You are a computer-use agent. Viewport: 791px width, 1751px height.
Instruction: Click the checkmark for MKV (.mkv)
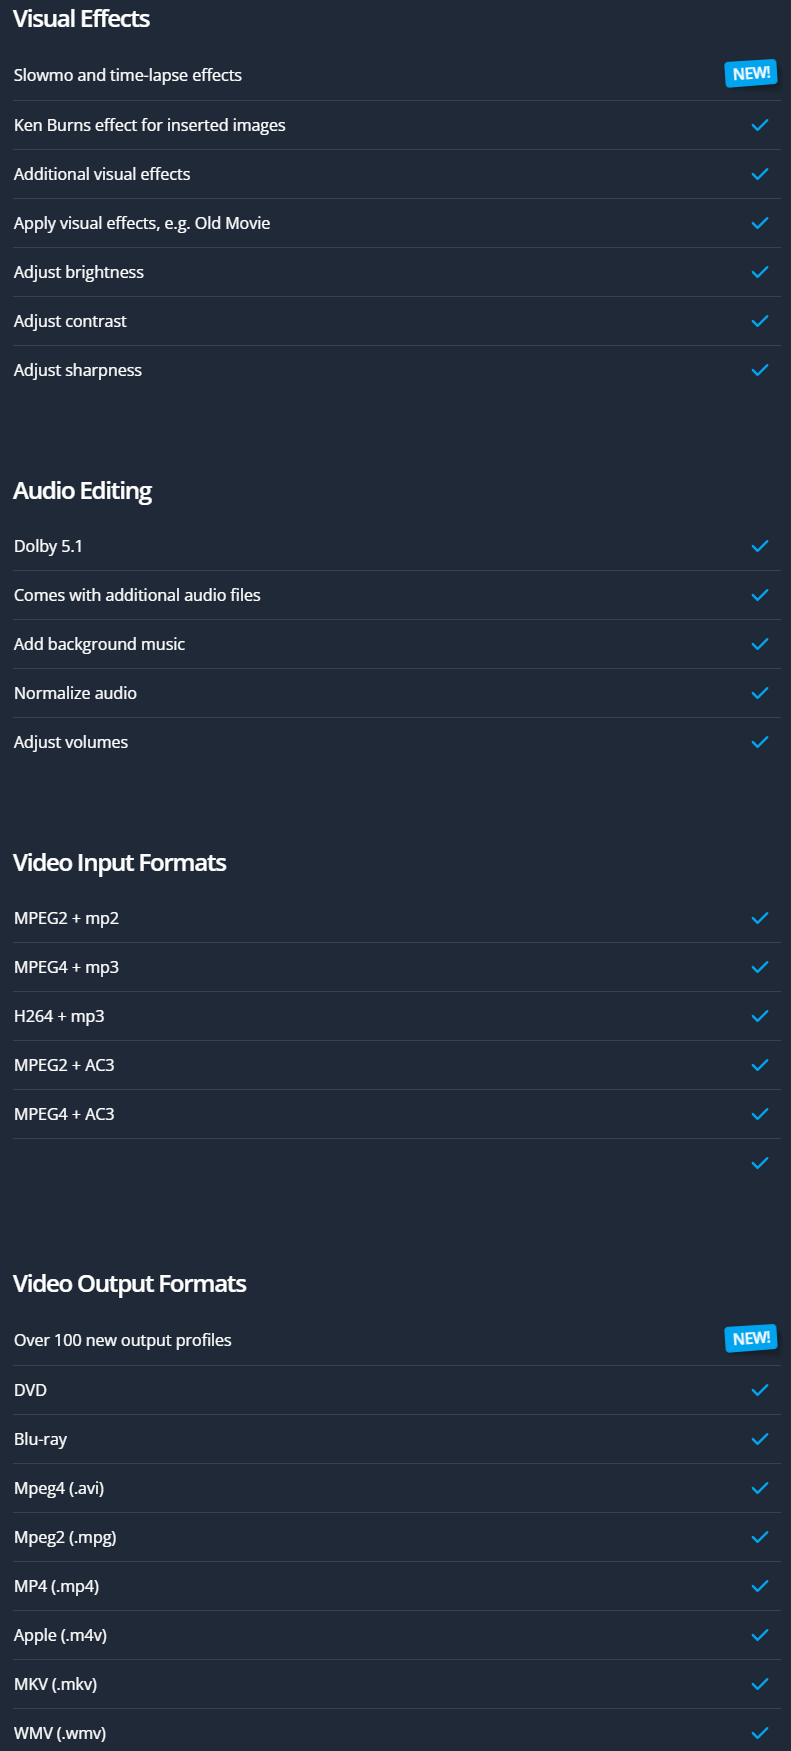click(760, 1684)
